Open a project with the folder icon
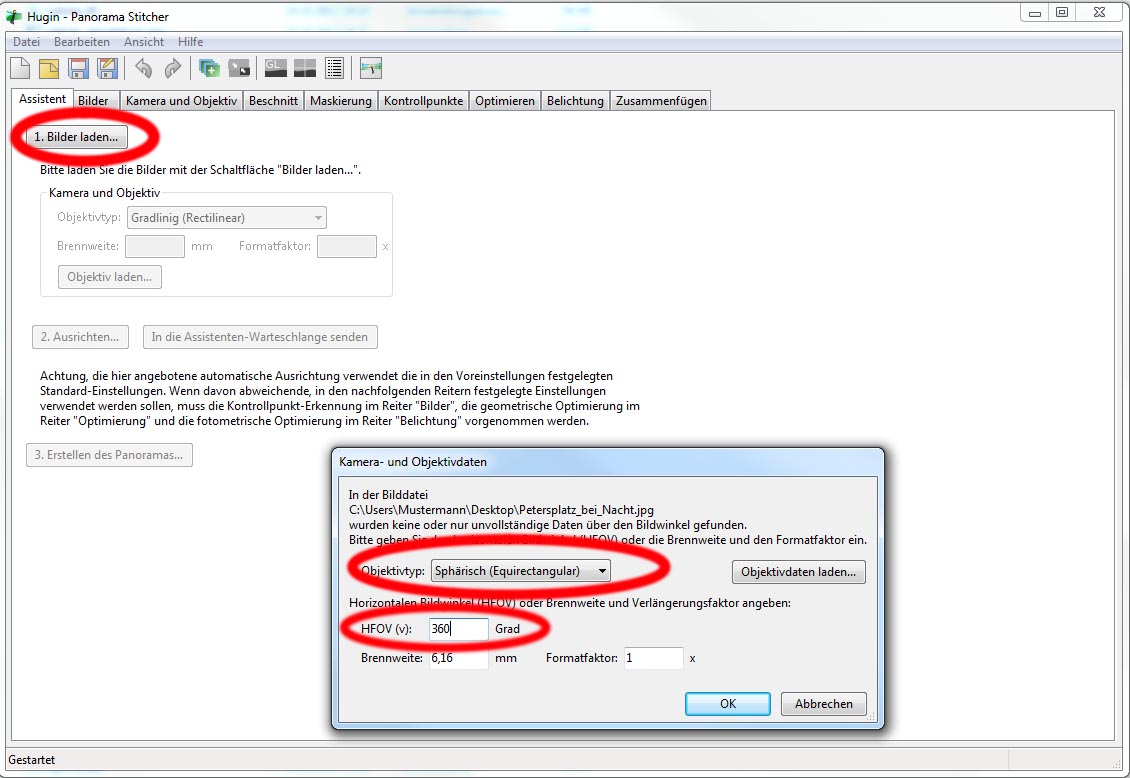 [49, 68]
